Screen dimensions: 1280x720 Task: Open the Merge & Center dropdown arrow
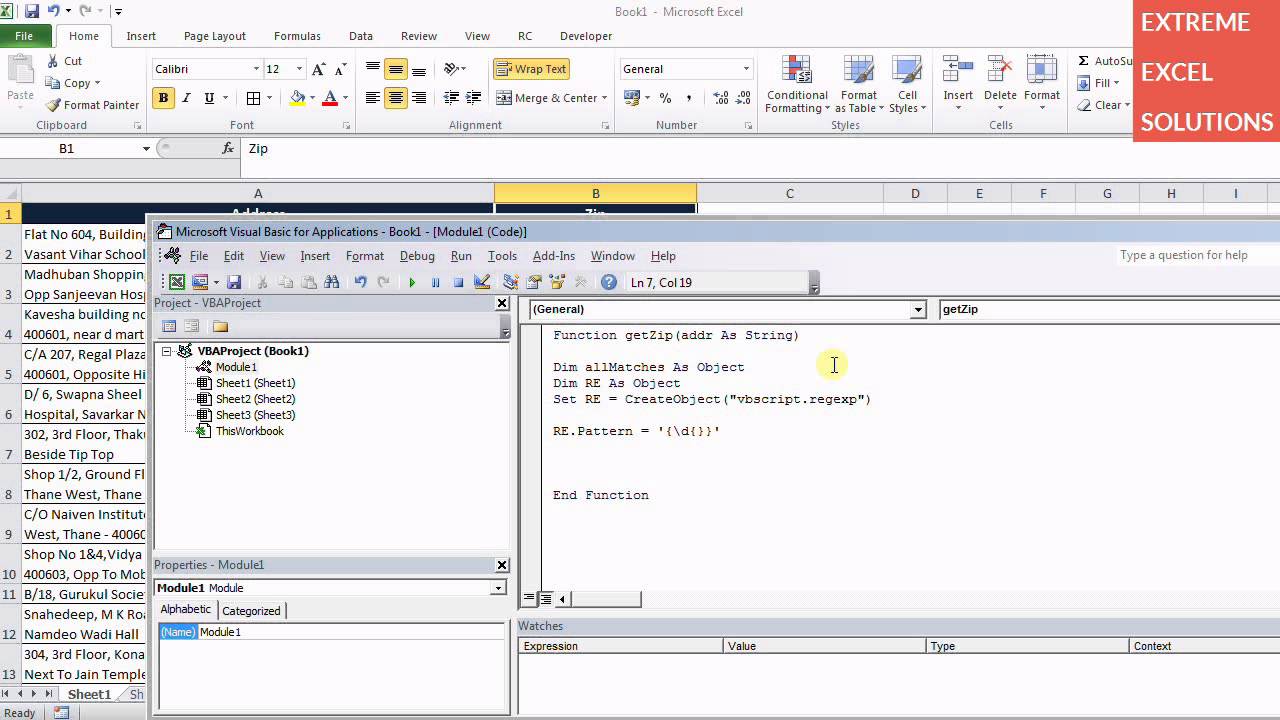606,98
